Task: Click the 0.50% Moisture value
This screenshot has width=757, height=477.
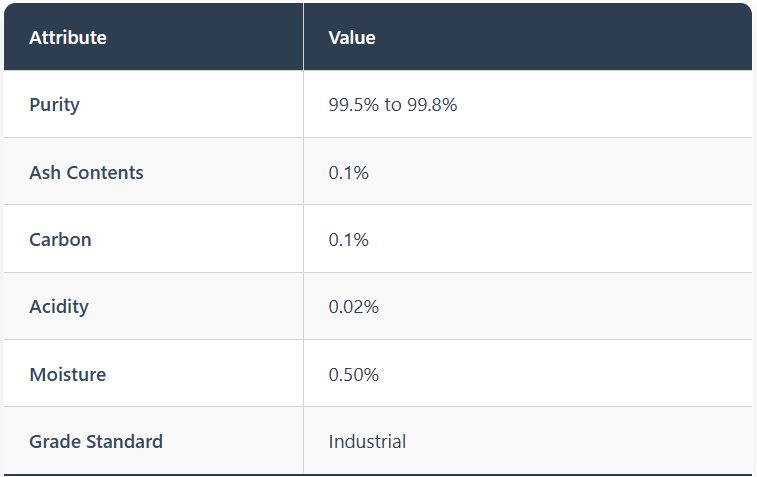Action: pyautogui.click(x=353, y=375)
